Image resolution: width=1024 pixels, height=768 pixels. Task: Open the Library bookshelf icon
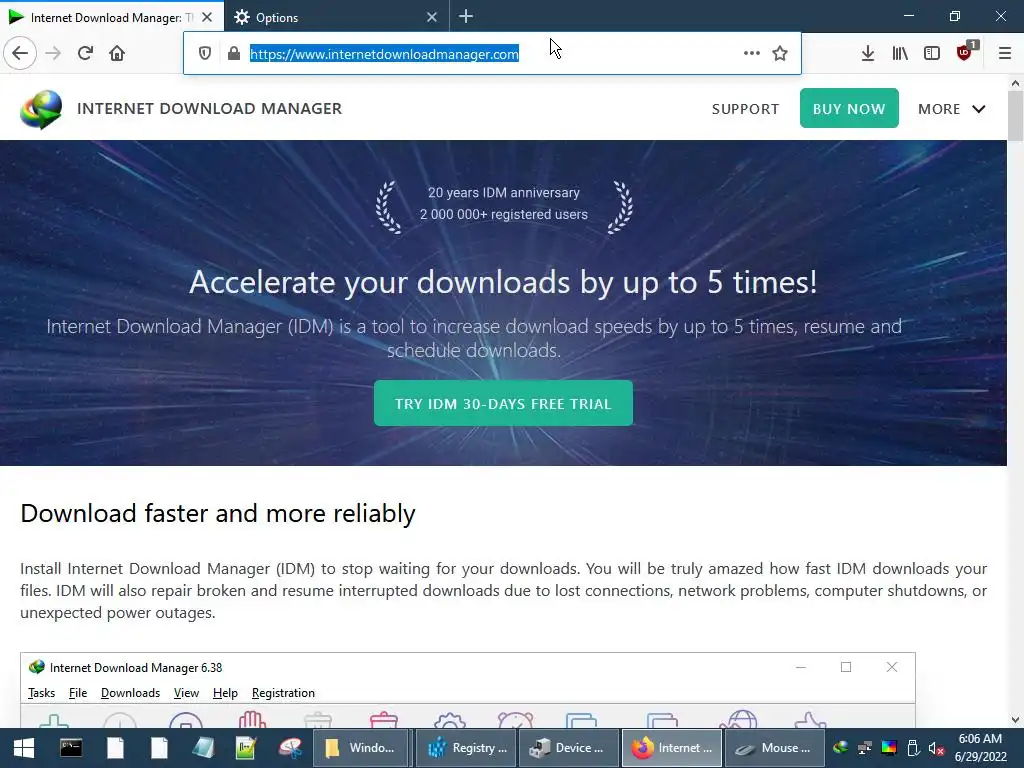pos(900,53)
